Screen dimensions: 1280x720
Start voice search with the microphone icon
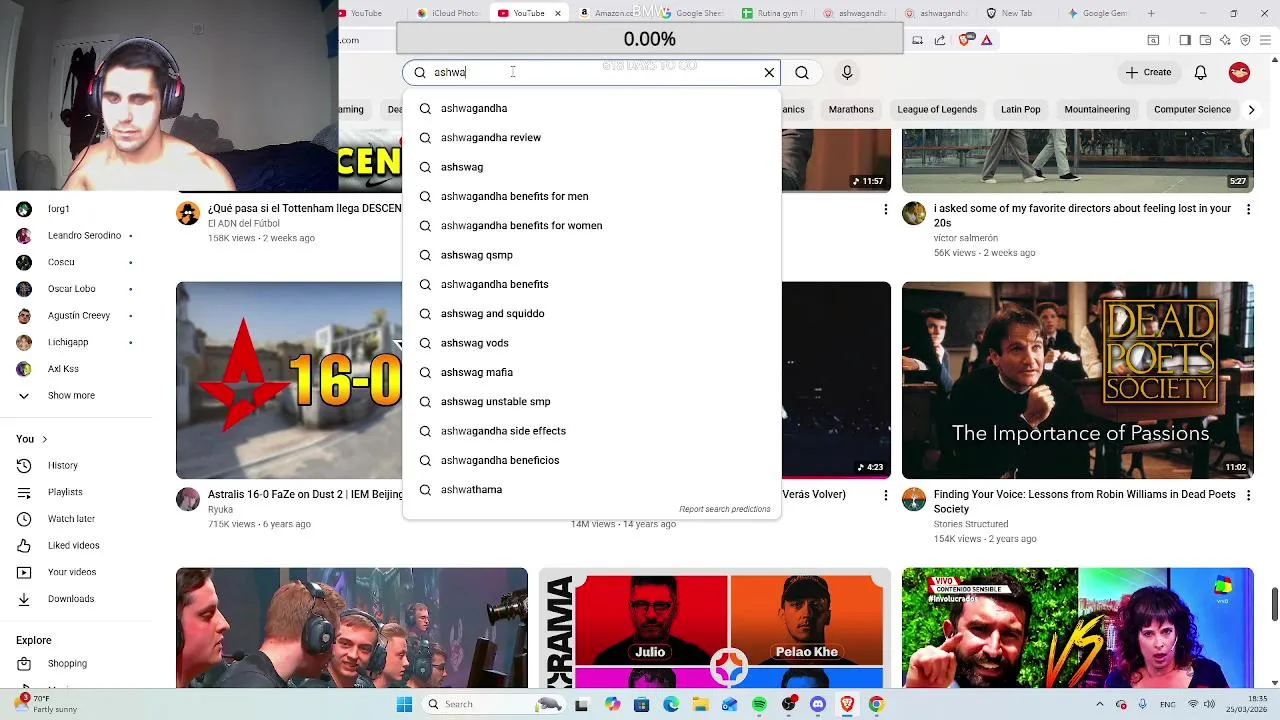847,72
